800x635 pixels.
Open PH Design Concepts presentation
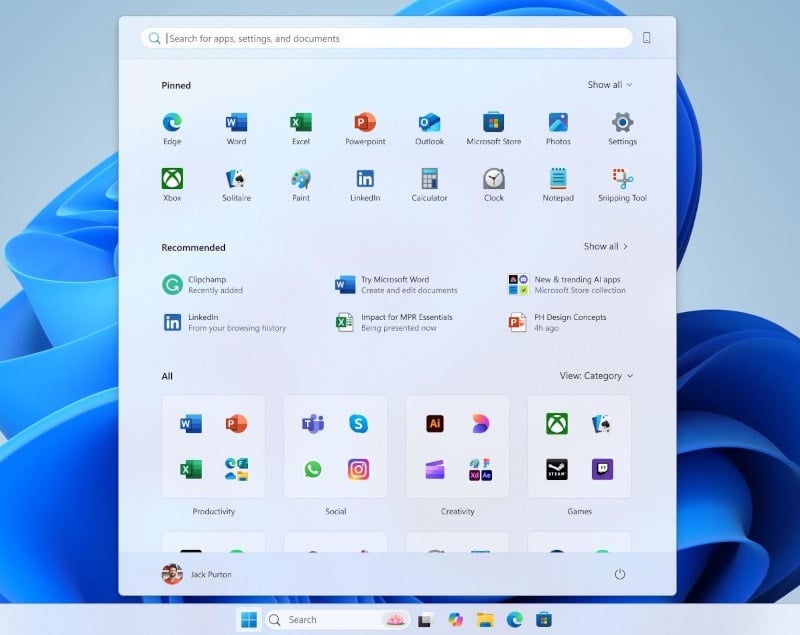point(557,322)
